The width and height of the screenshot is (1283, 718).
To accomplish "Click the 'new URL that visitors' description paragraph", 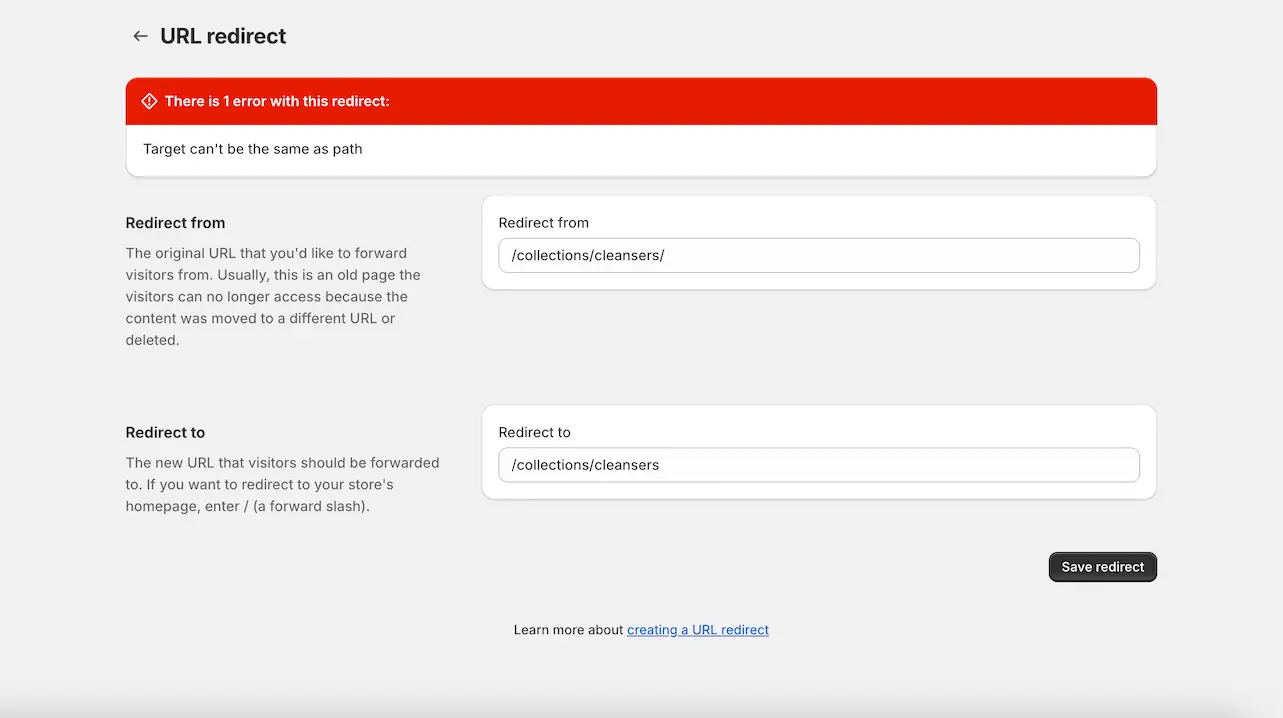I will pos(282,484).
